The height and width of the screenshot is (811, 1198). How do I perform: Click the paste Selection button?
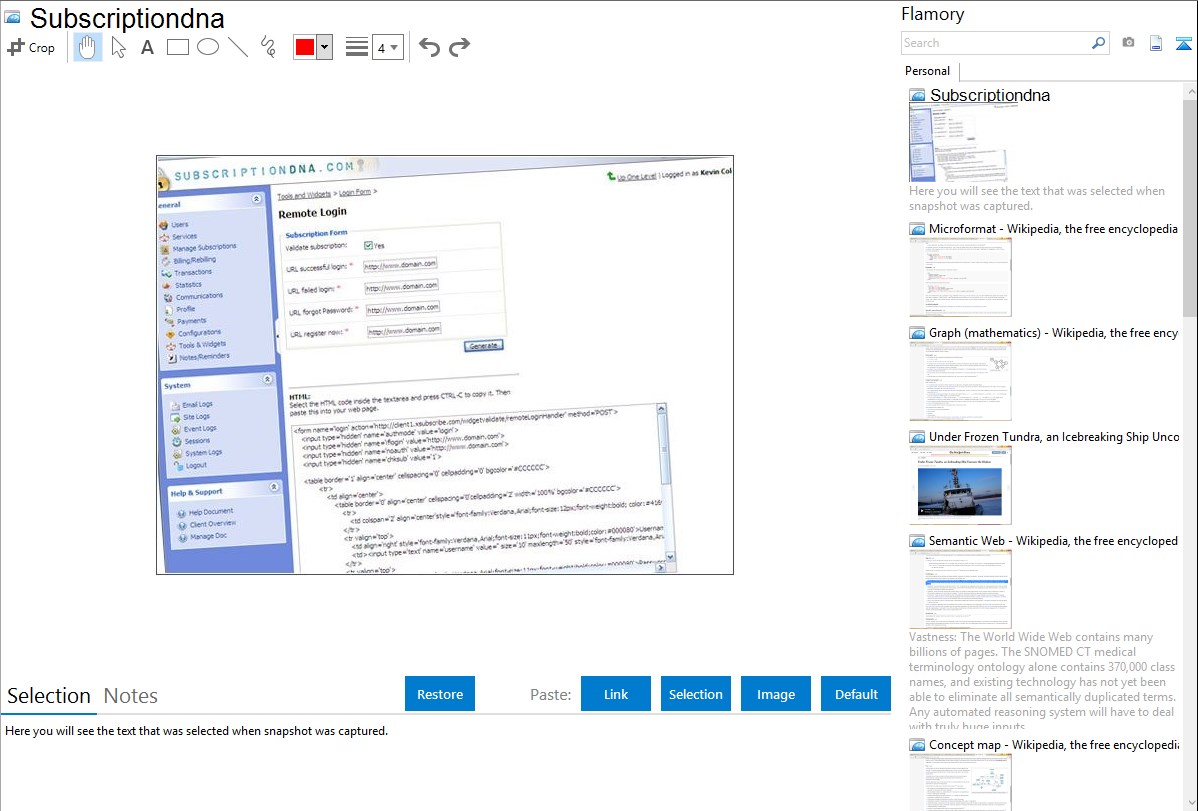point(696,694)
